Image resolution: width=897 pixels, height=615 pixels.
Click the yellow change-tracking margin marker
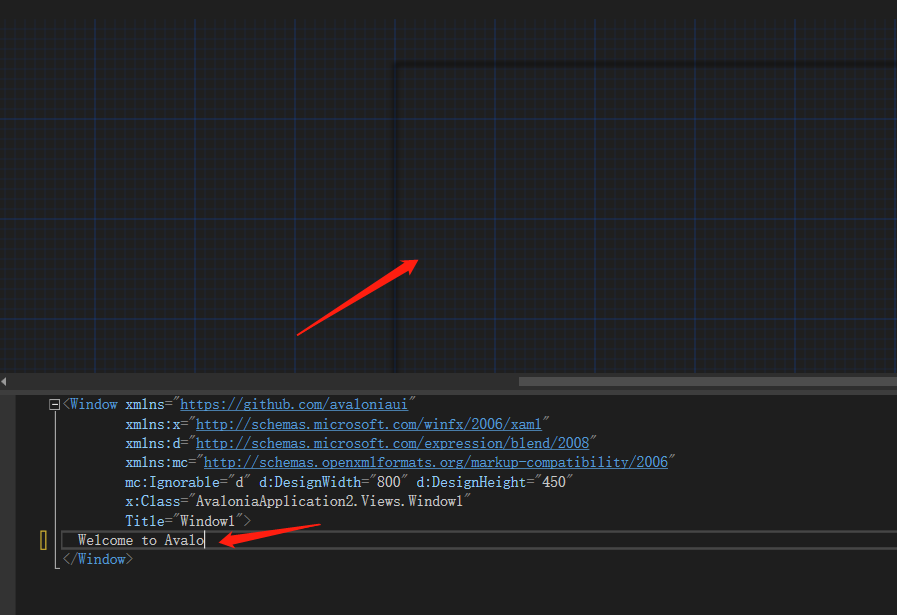click(42, 539)
